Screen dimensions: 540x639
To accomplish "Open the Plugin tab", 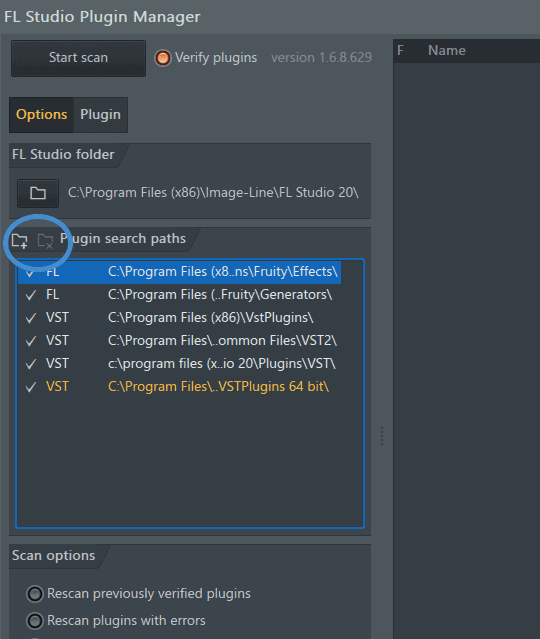I will 100,115.
